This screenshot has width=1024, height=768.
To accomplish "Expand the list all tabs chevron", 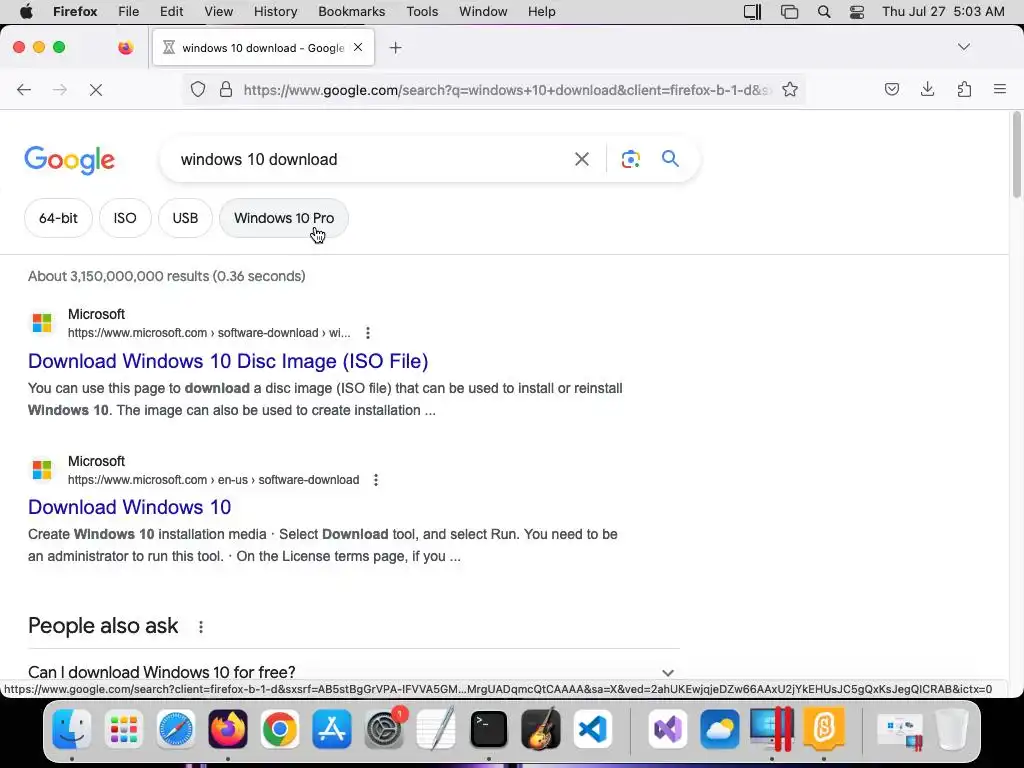I will point(964,47).
